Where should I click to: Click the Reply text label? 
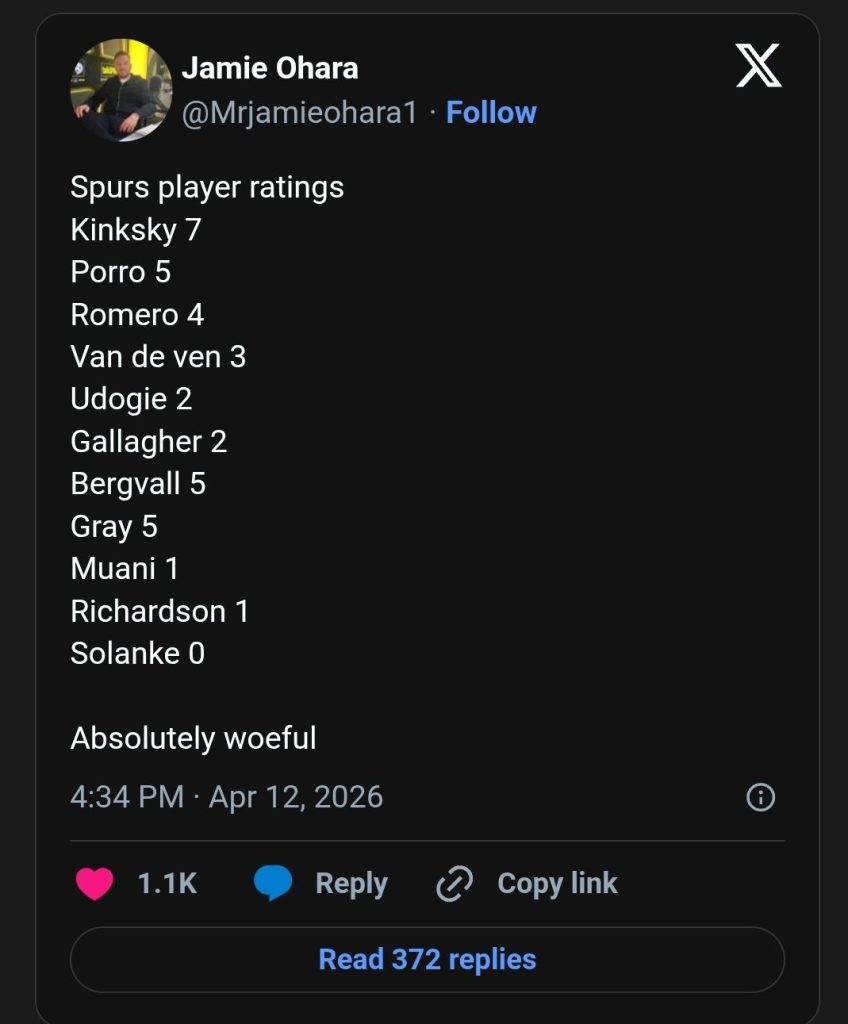pos(351,884)
